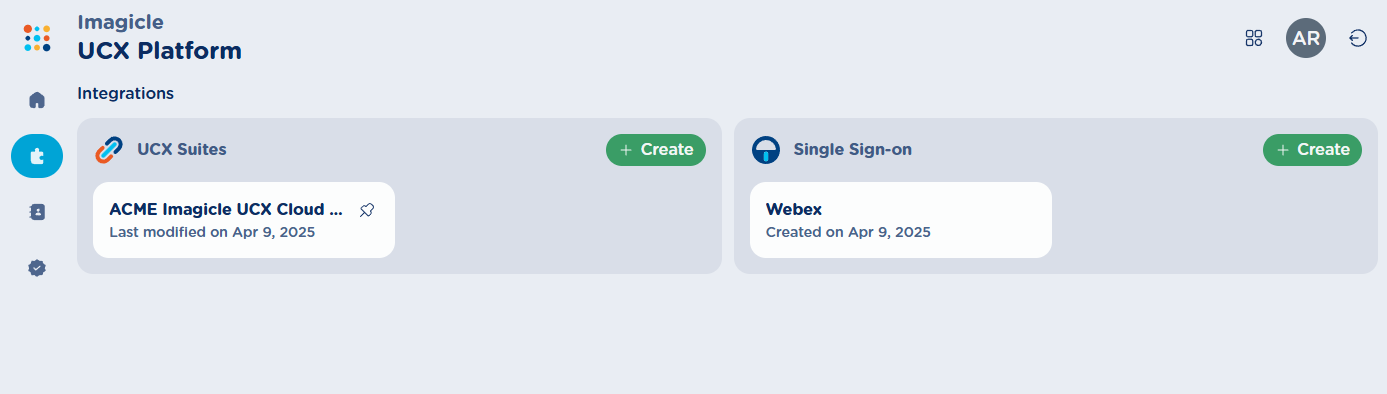Create a new Single Sign-on integration
Screen dimensions: 1387x394
[1313, 150]
